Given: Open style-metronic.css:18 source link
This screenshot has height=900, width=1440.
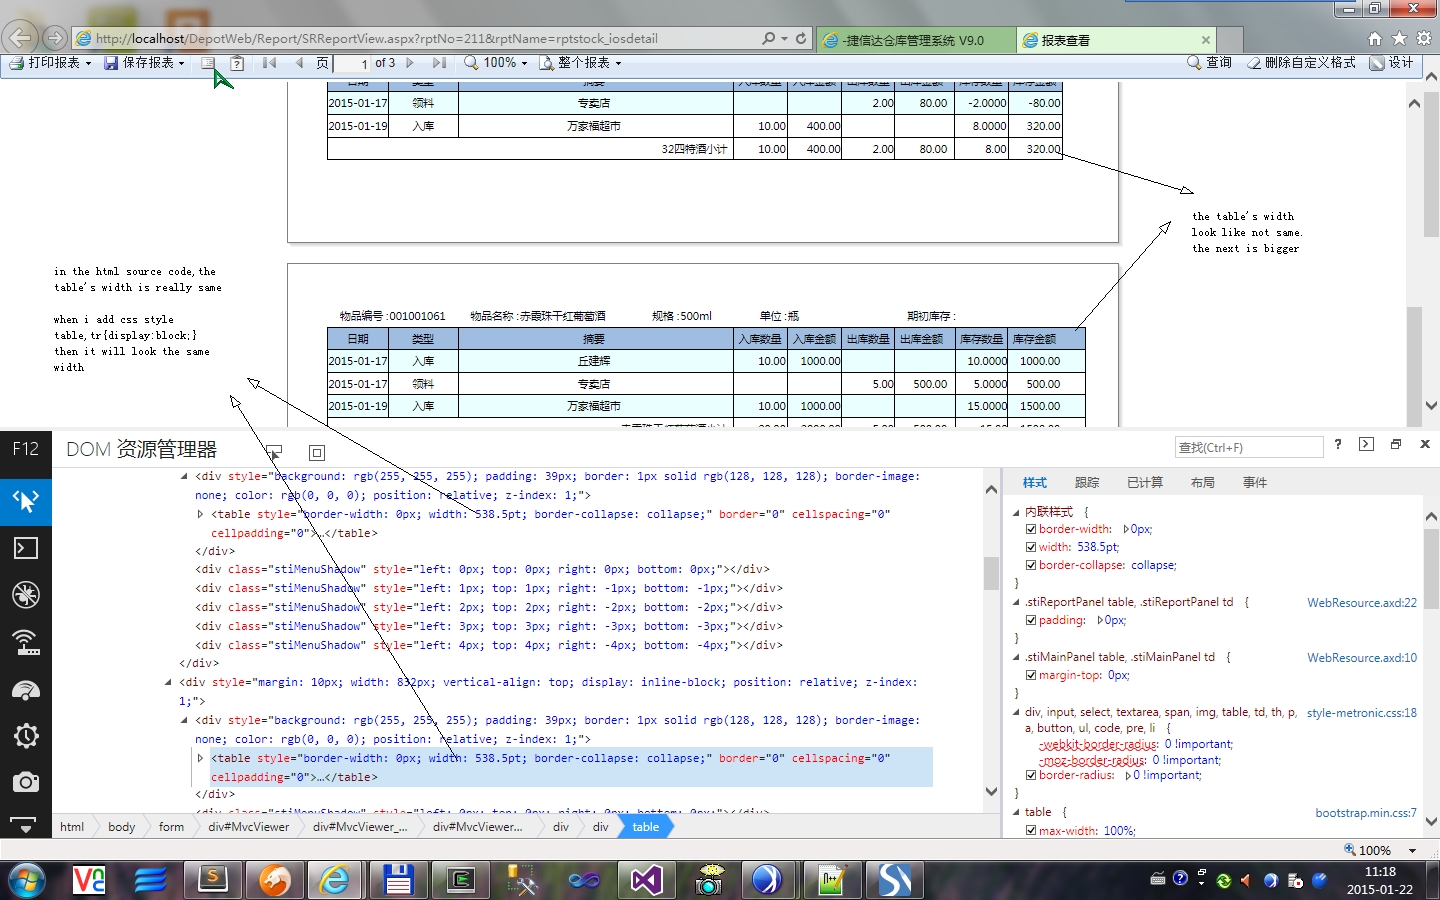Looking at the screenshot, I should [x=1361, y=713].
